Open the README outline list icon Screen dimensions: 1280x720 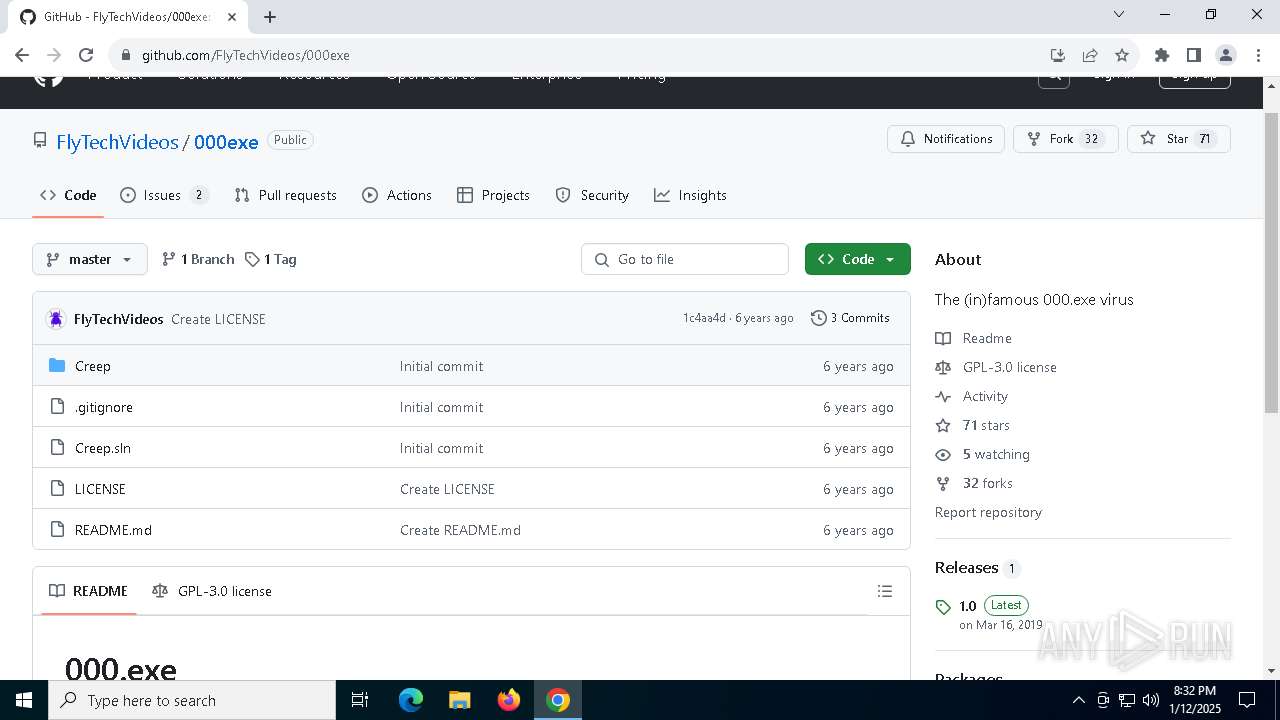coord(885,591)
